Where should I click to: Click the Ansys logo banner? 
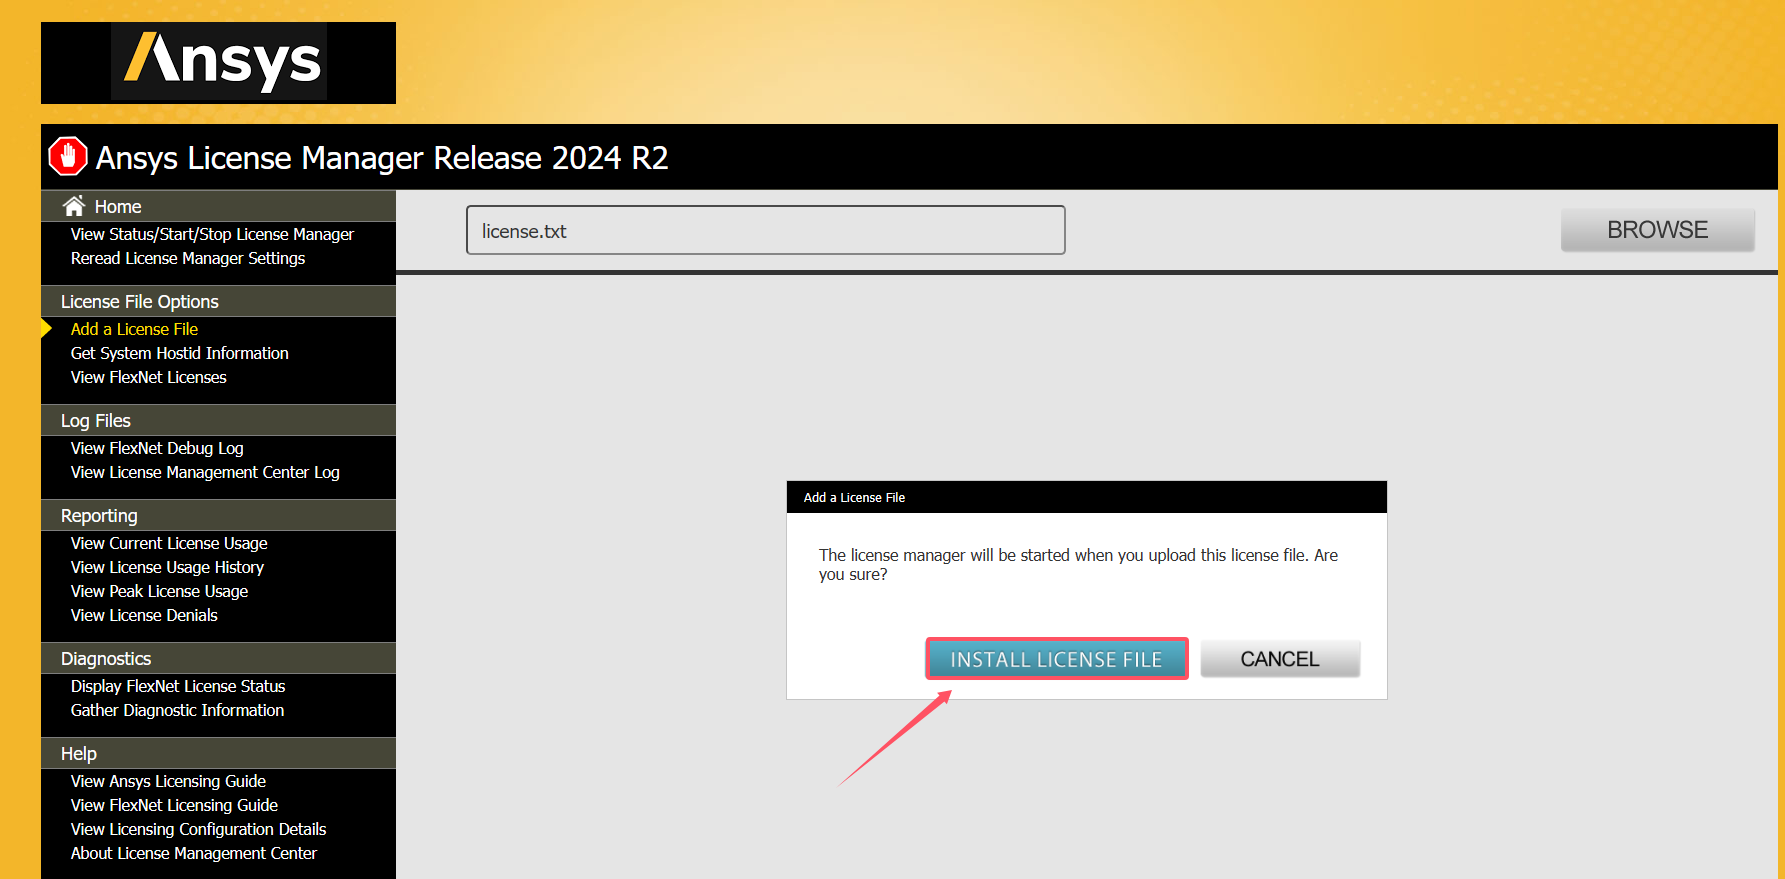[x=218, y=62]
